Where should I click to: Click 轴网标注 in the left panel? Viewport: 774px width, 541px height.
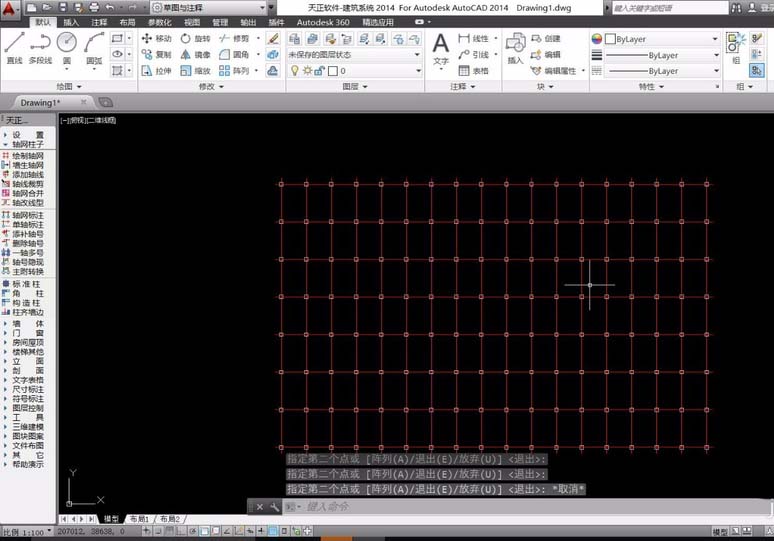click(27, 214)
